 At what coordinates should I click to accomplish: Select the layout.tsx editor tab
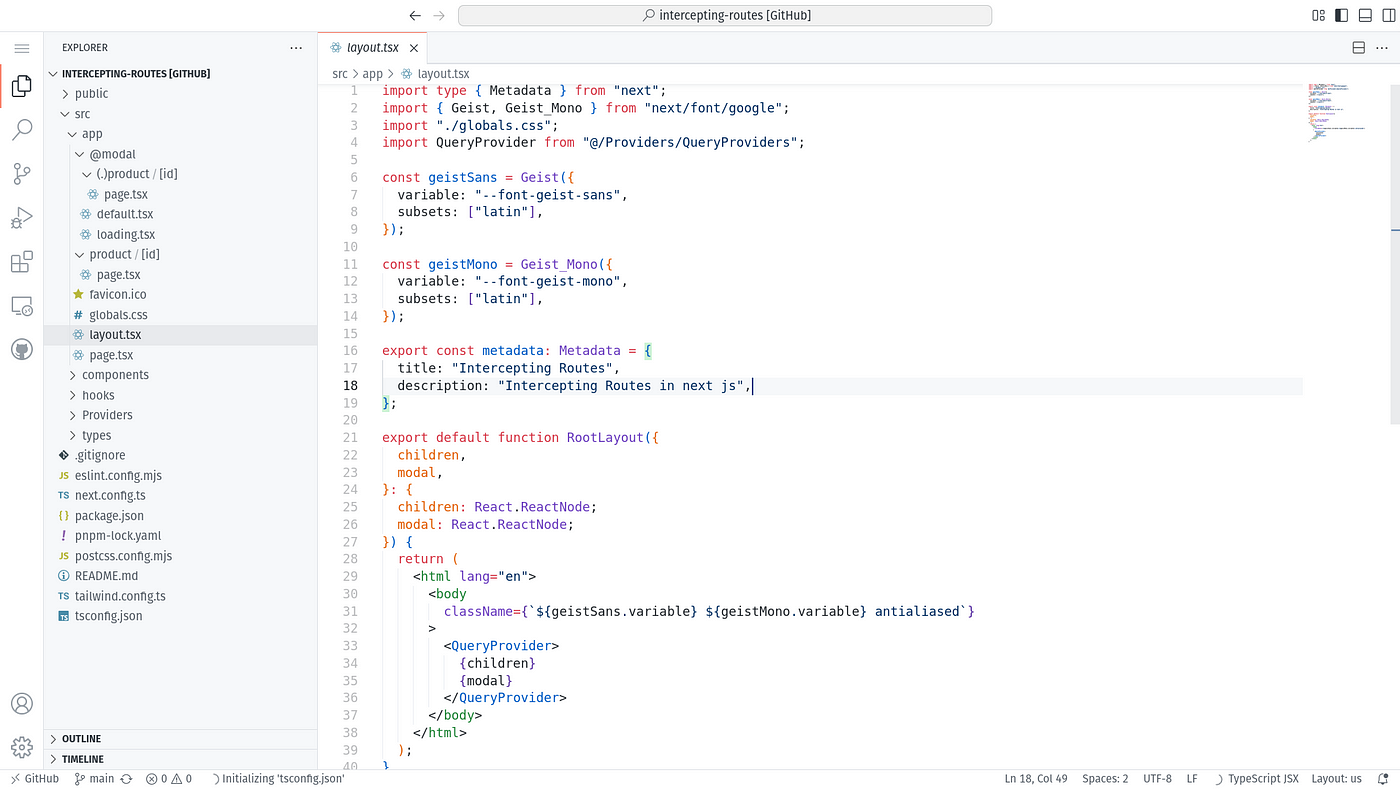point(373,48)
